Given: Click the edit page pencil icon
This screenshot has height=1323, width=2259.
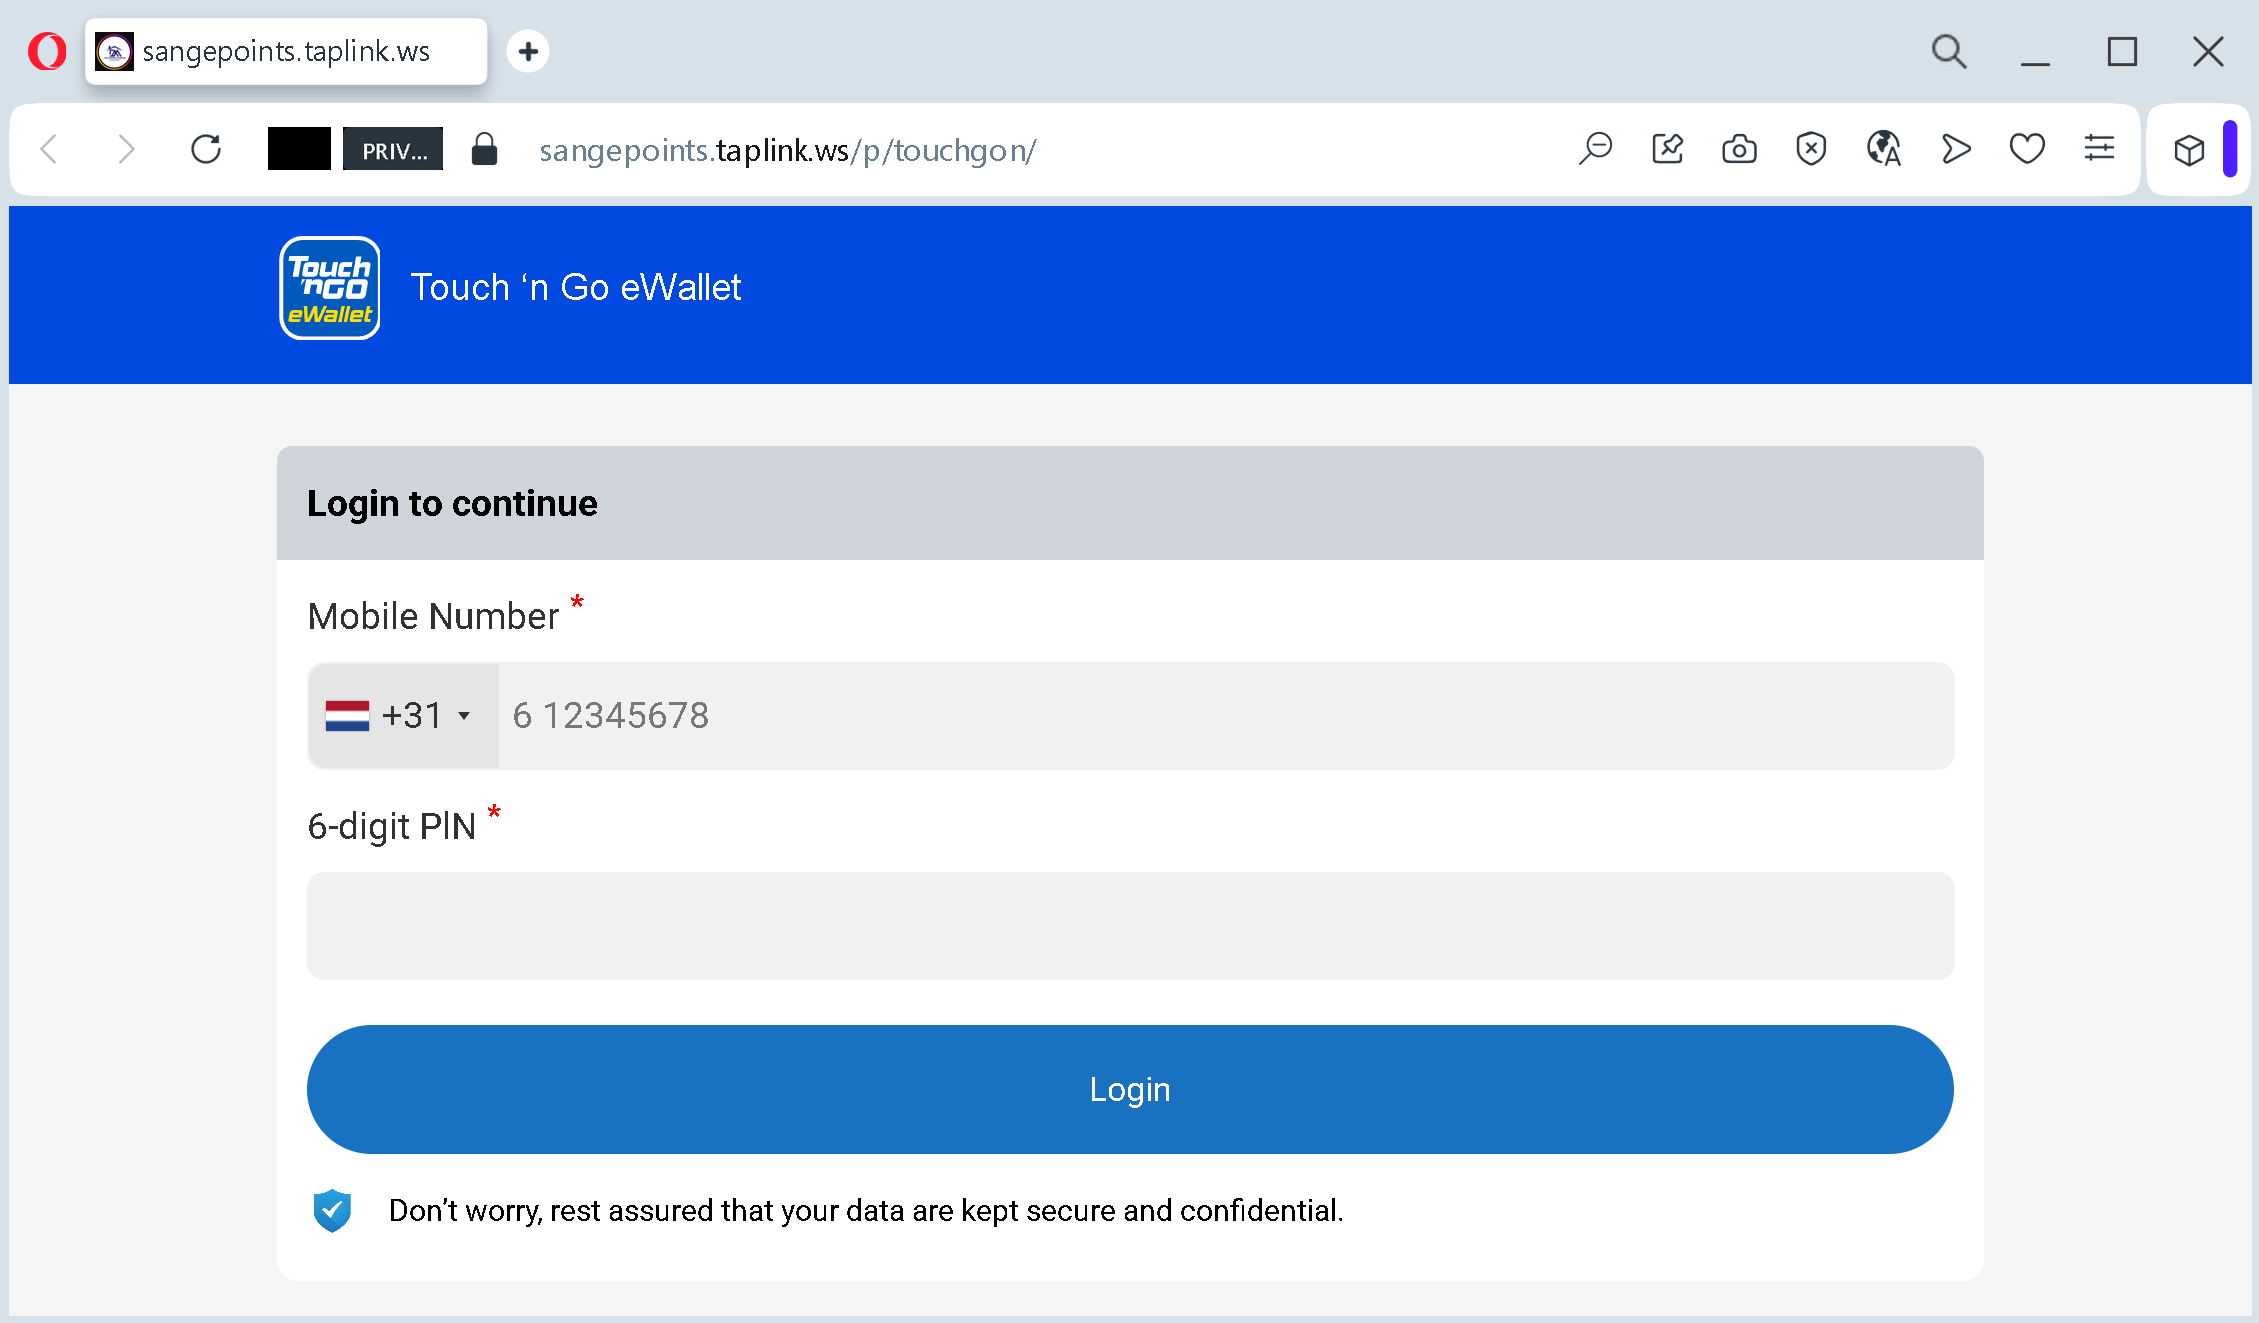Looking at the screenshot, I should pyautogui.click(x=1667, y=149).
